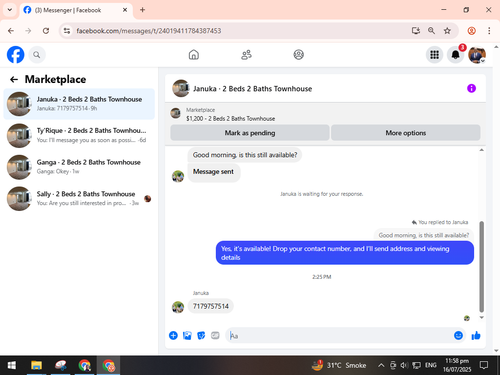Click the Facebook search magnifier icon
500x375 pixels.
click(37, 55)
